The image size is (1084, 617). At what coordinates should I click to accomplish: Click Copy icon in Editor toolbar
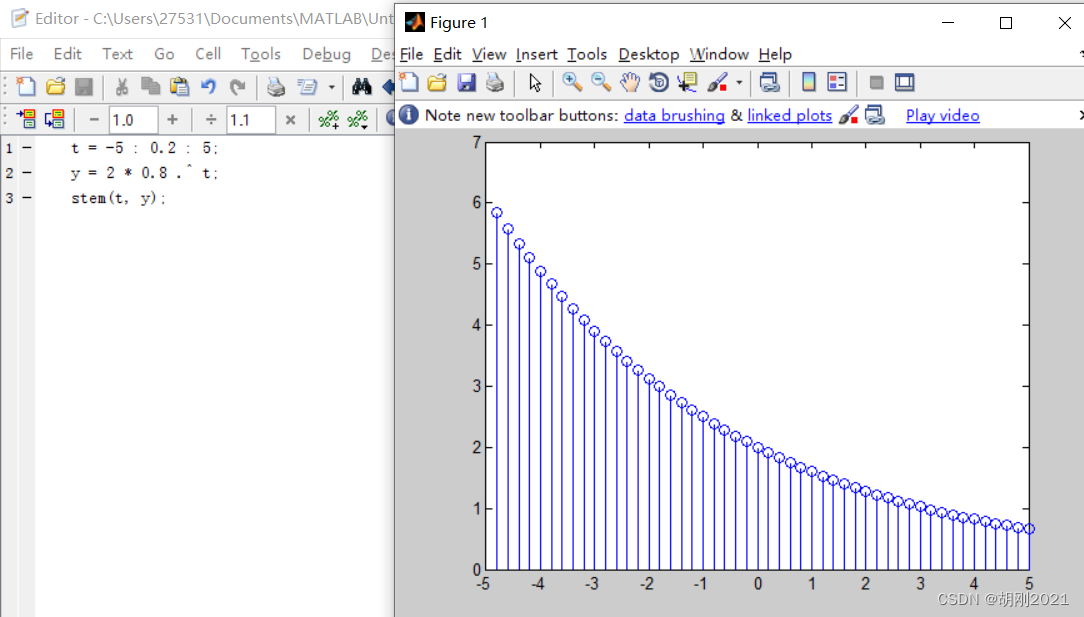[150, 86]
